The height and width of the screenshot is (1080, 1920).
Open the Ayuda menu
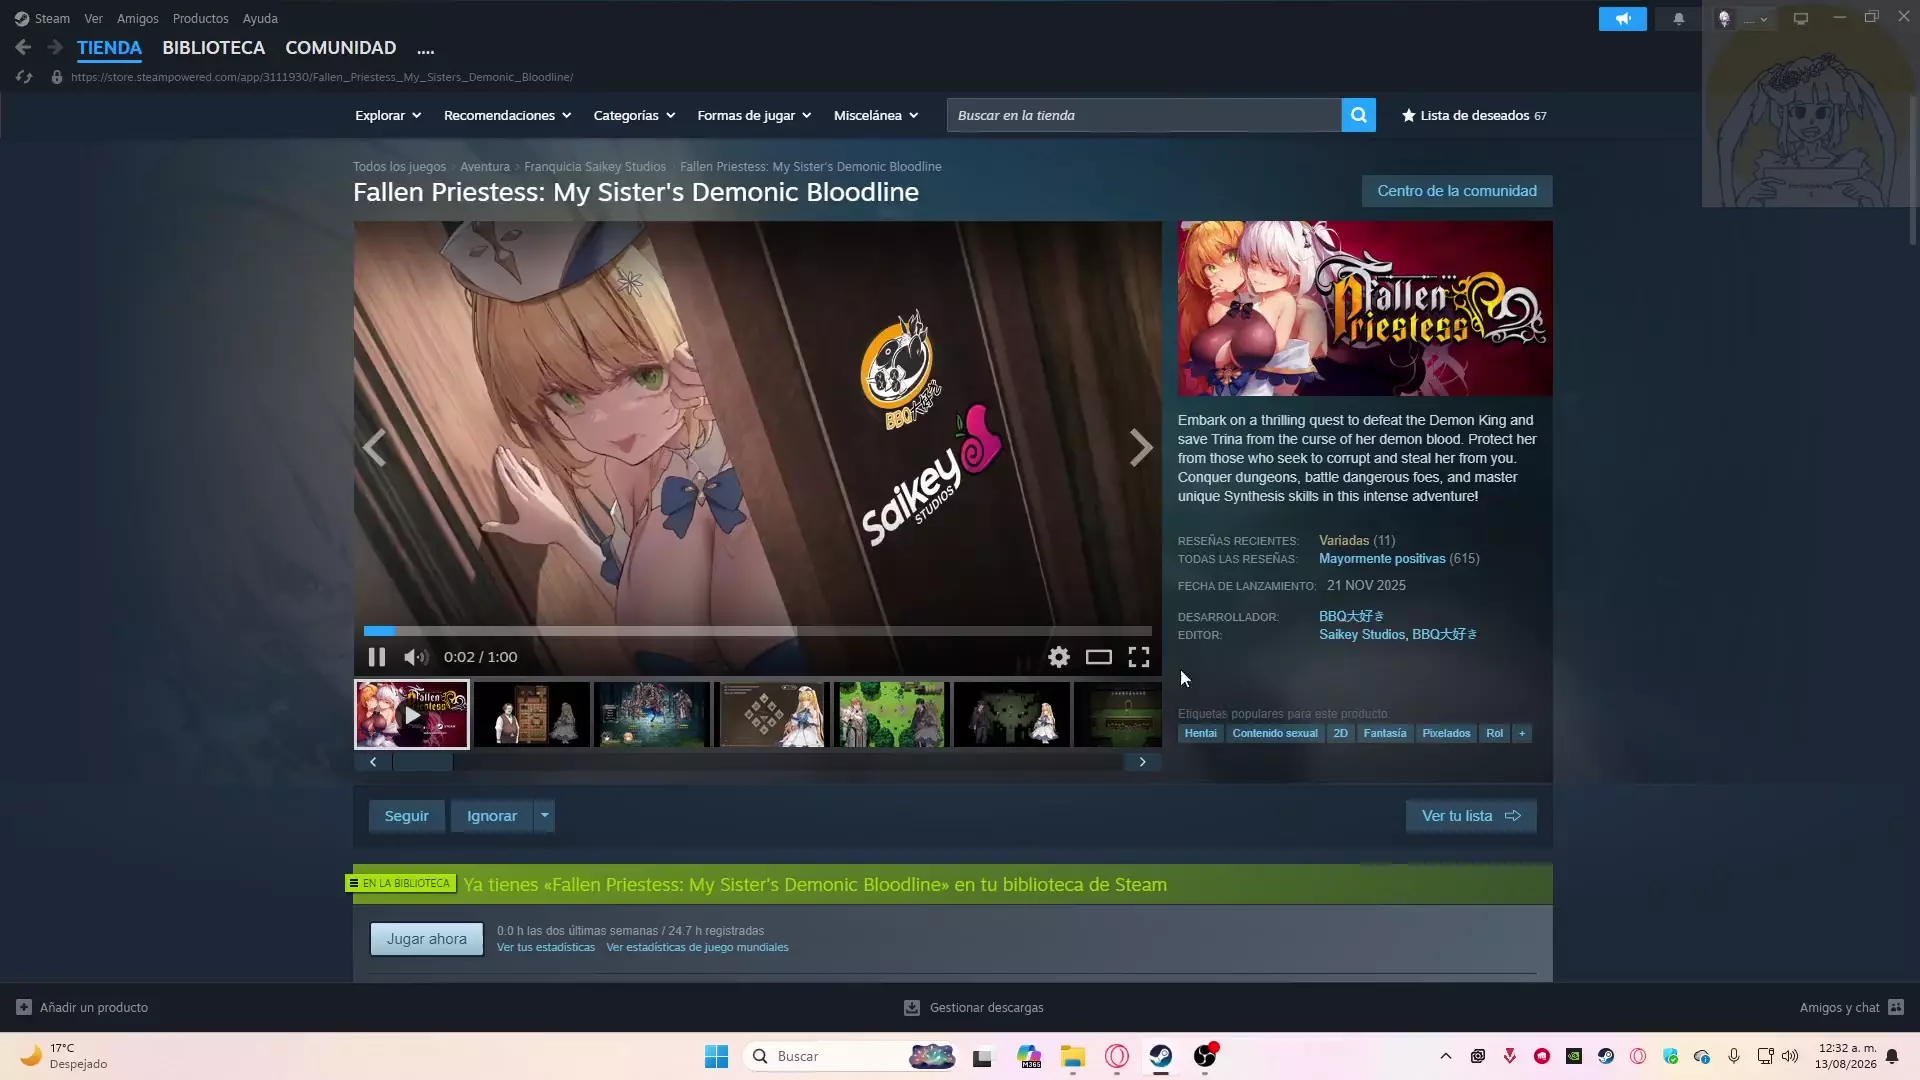(260, 18)
